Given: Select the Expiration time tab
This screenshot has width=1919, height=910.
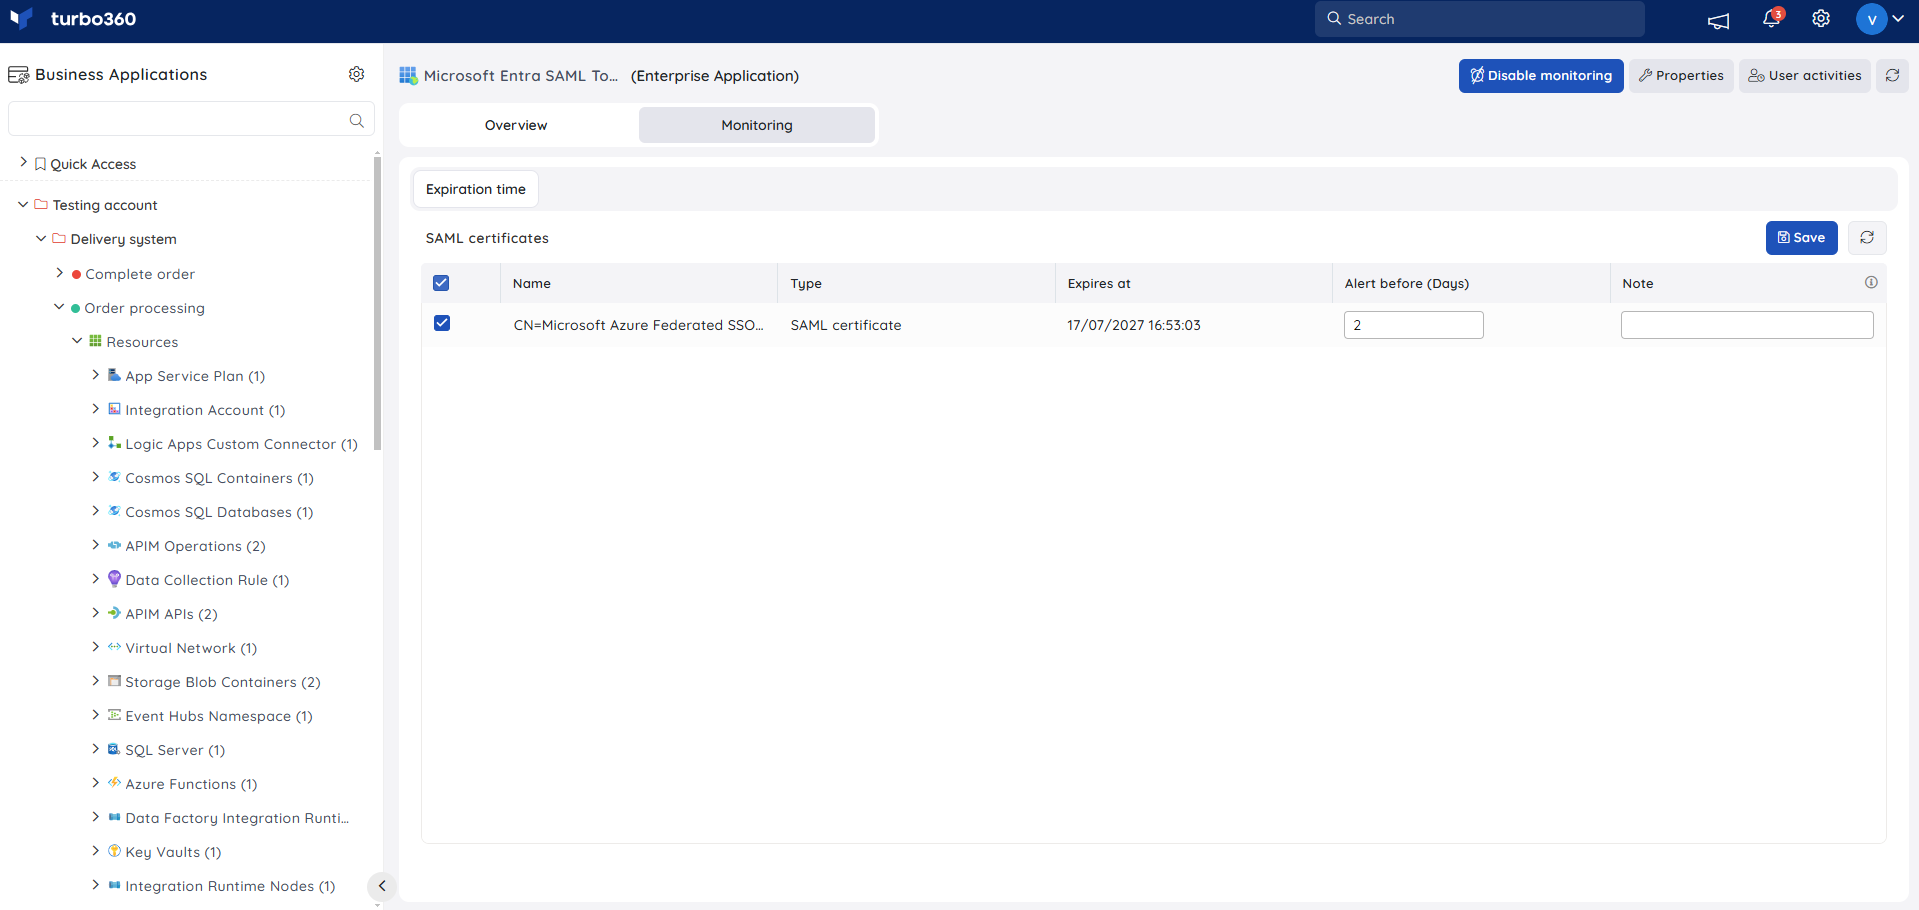Looking at the screenshot, I should point(476,189).
